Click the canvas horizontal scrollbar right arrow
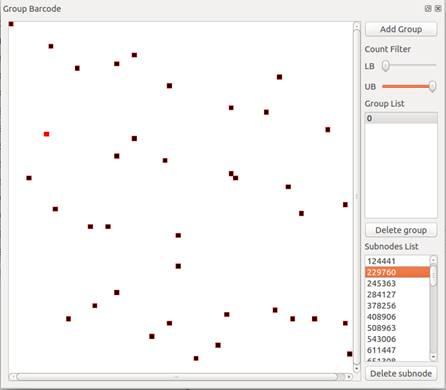 (349, 377)
